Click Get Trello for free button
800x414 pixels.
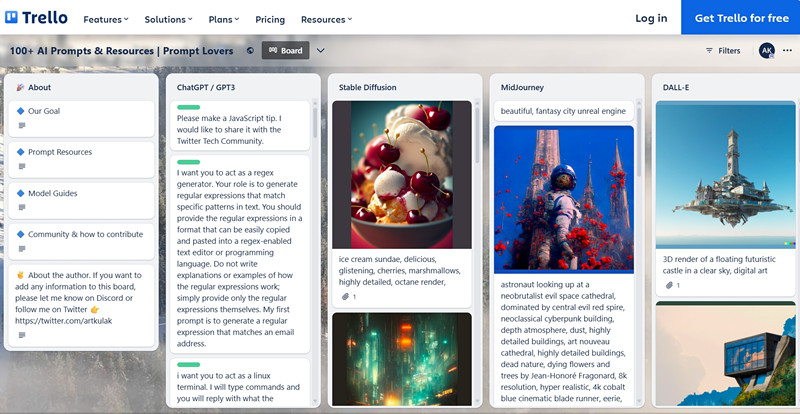(741, 17)
